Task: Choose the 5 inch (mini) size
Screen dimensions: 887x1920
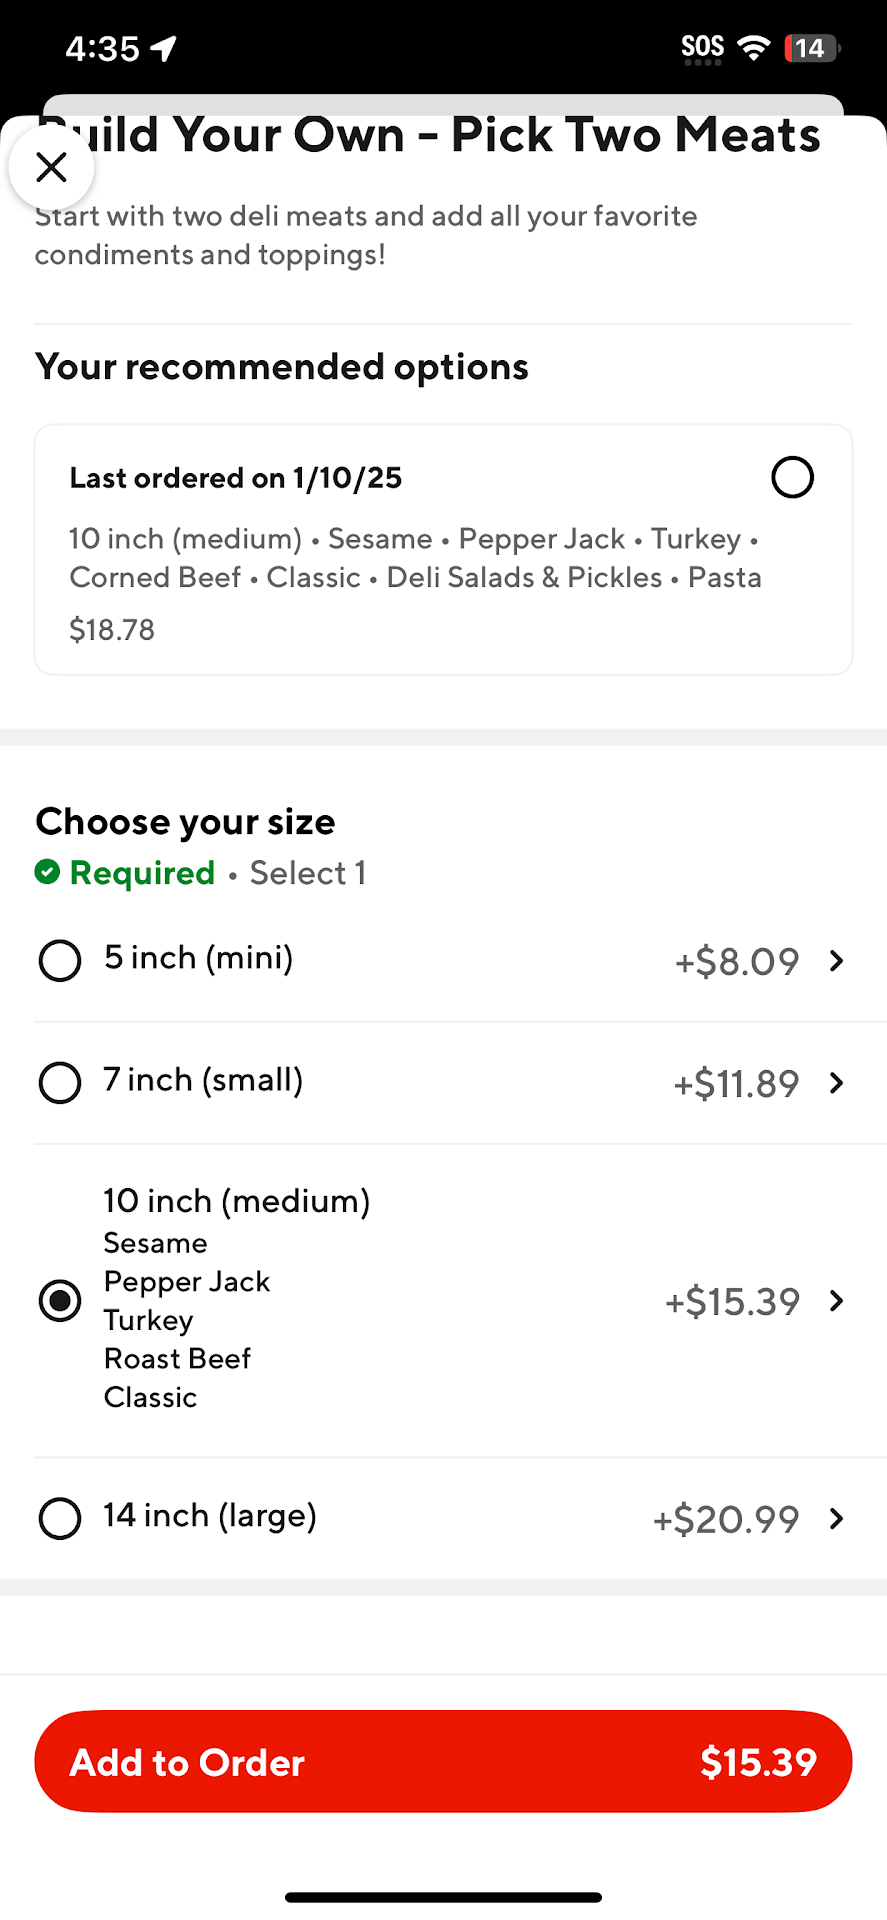Action: [x=60, y=961]
